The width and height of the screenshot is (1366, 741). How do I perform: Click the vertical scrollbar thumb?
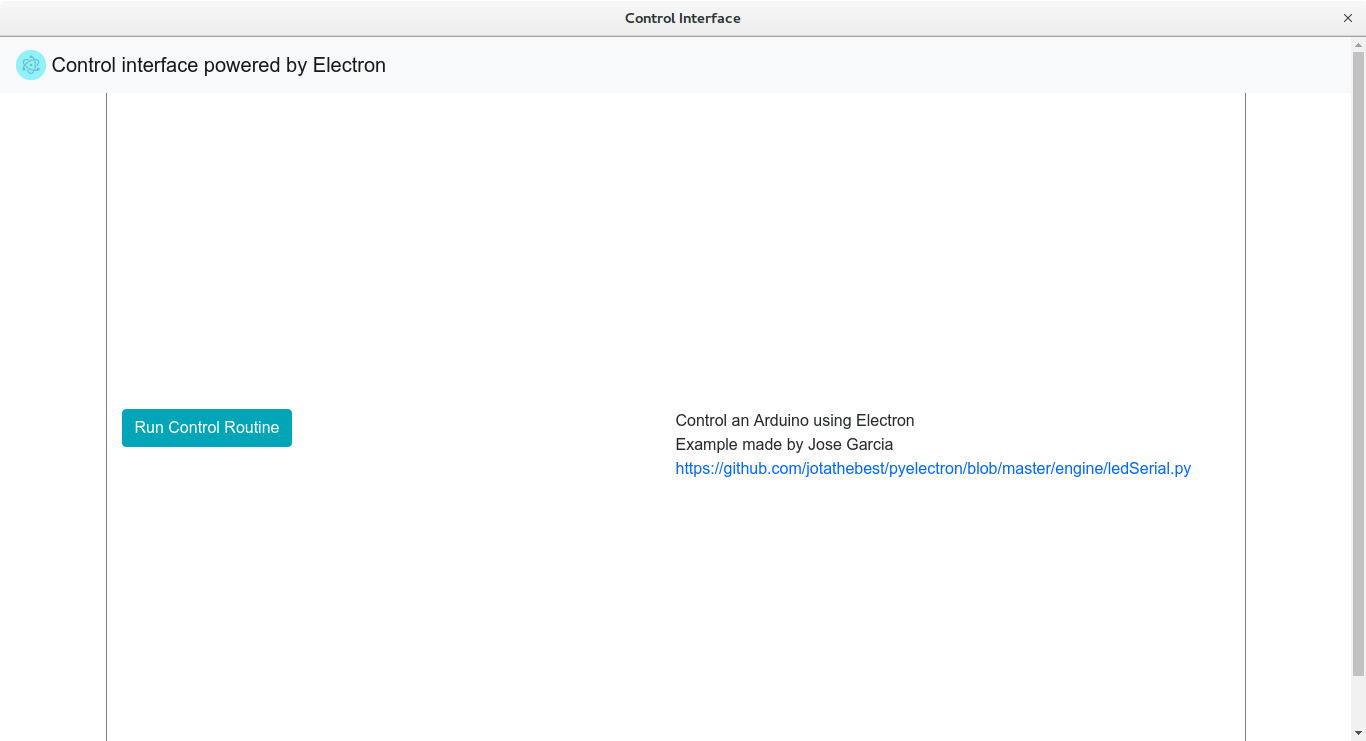pyautogui.click(x=1358, y=363)
